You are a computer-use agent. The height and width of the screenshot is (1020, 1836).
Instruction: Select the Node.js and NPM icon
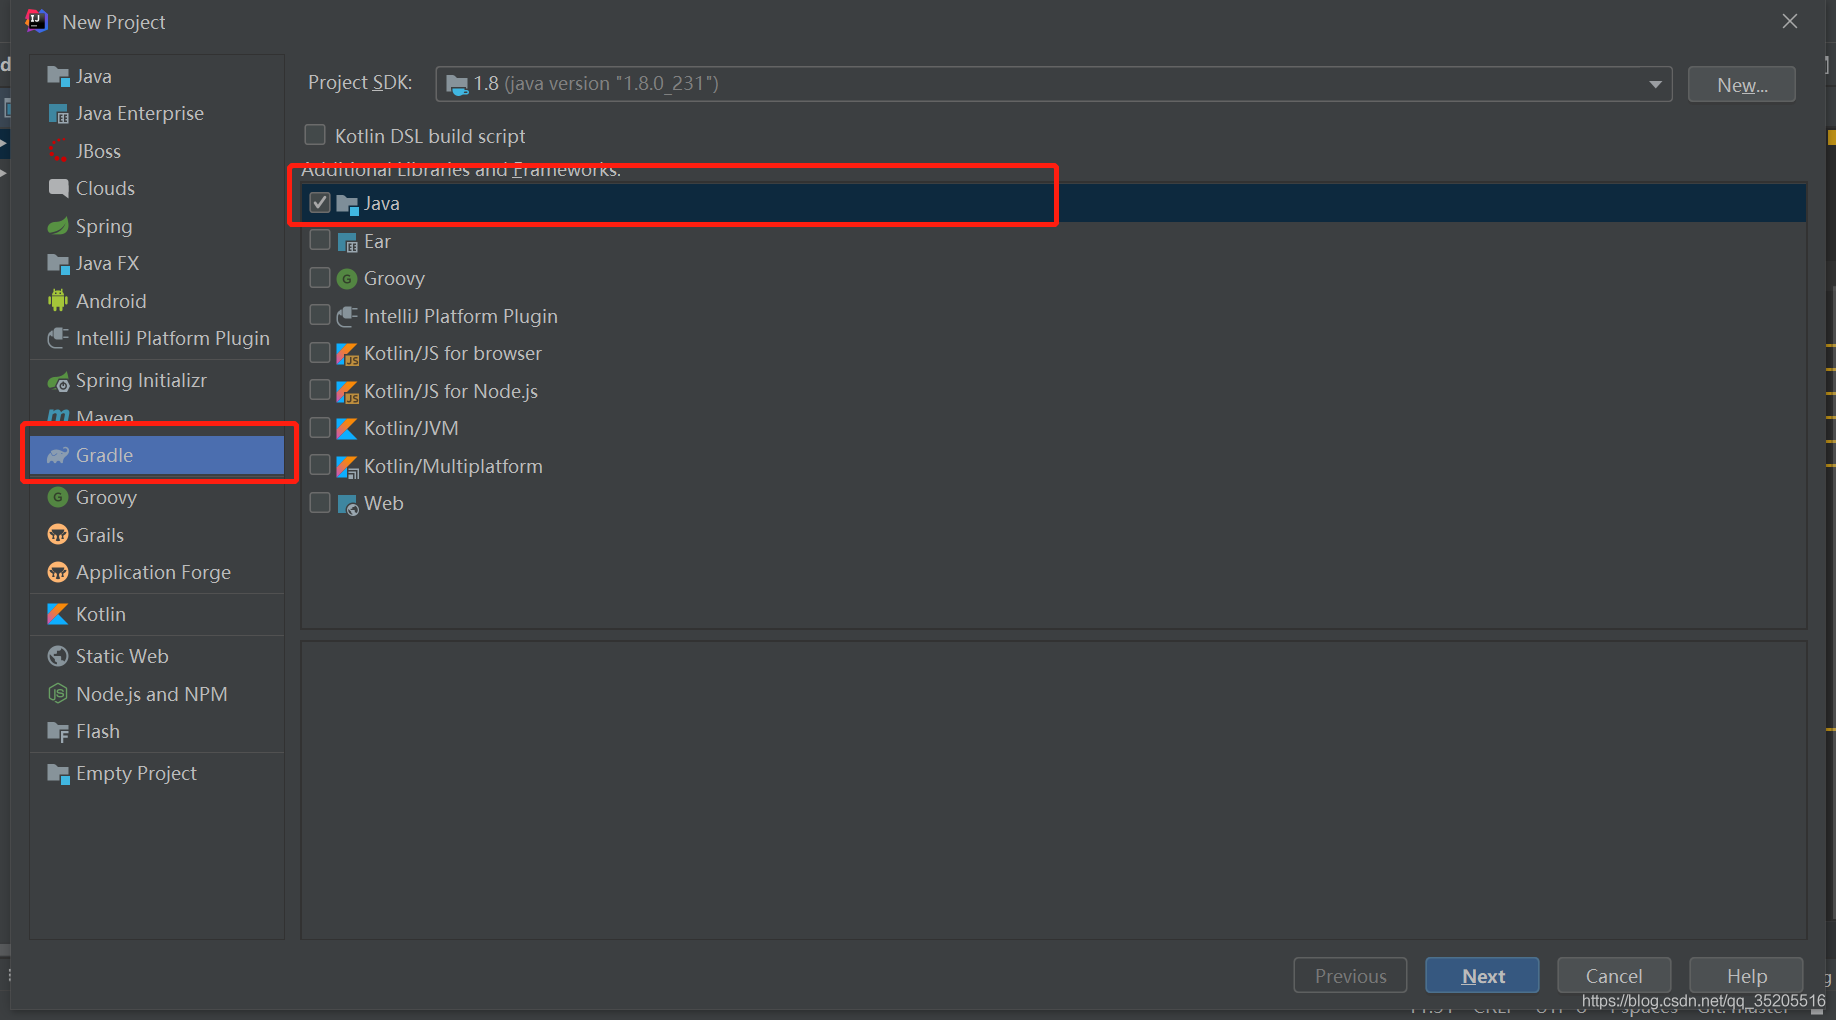pyautogui.click(x=58, y=694)
